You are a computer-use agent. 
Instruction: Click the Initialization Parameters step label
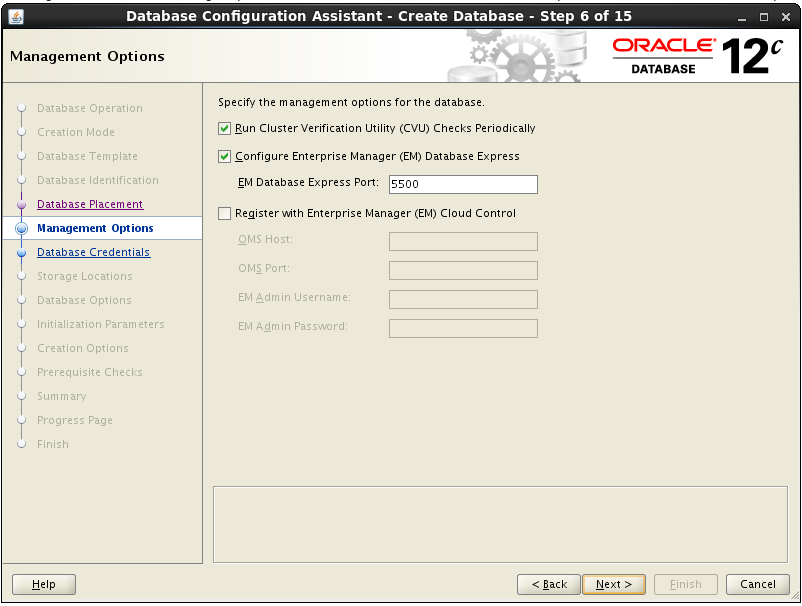[101, 324]
